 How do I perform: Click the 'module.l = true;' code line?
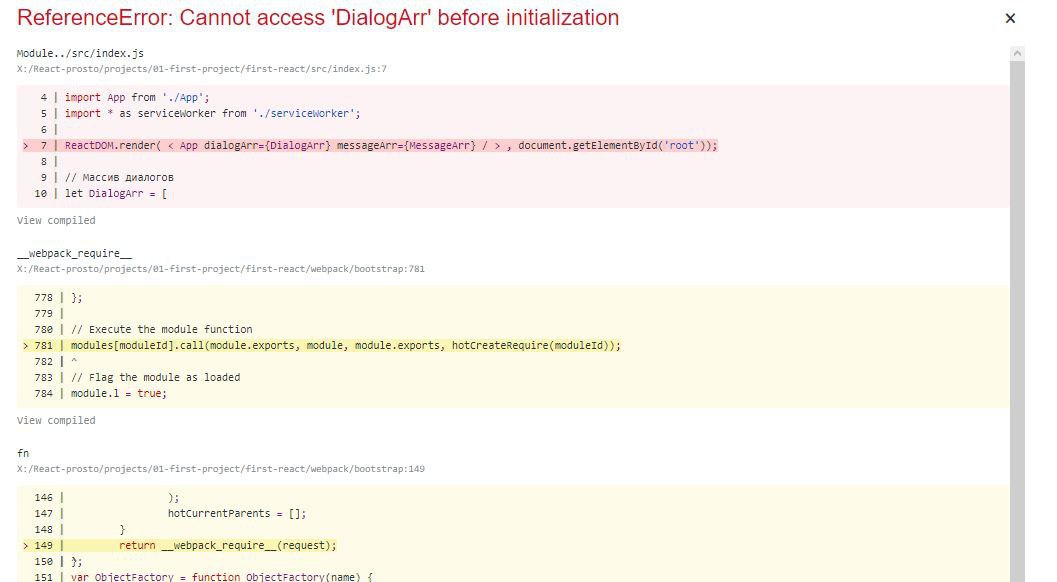[118, 393]
